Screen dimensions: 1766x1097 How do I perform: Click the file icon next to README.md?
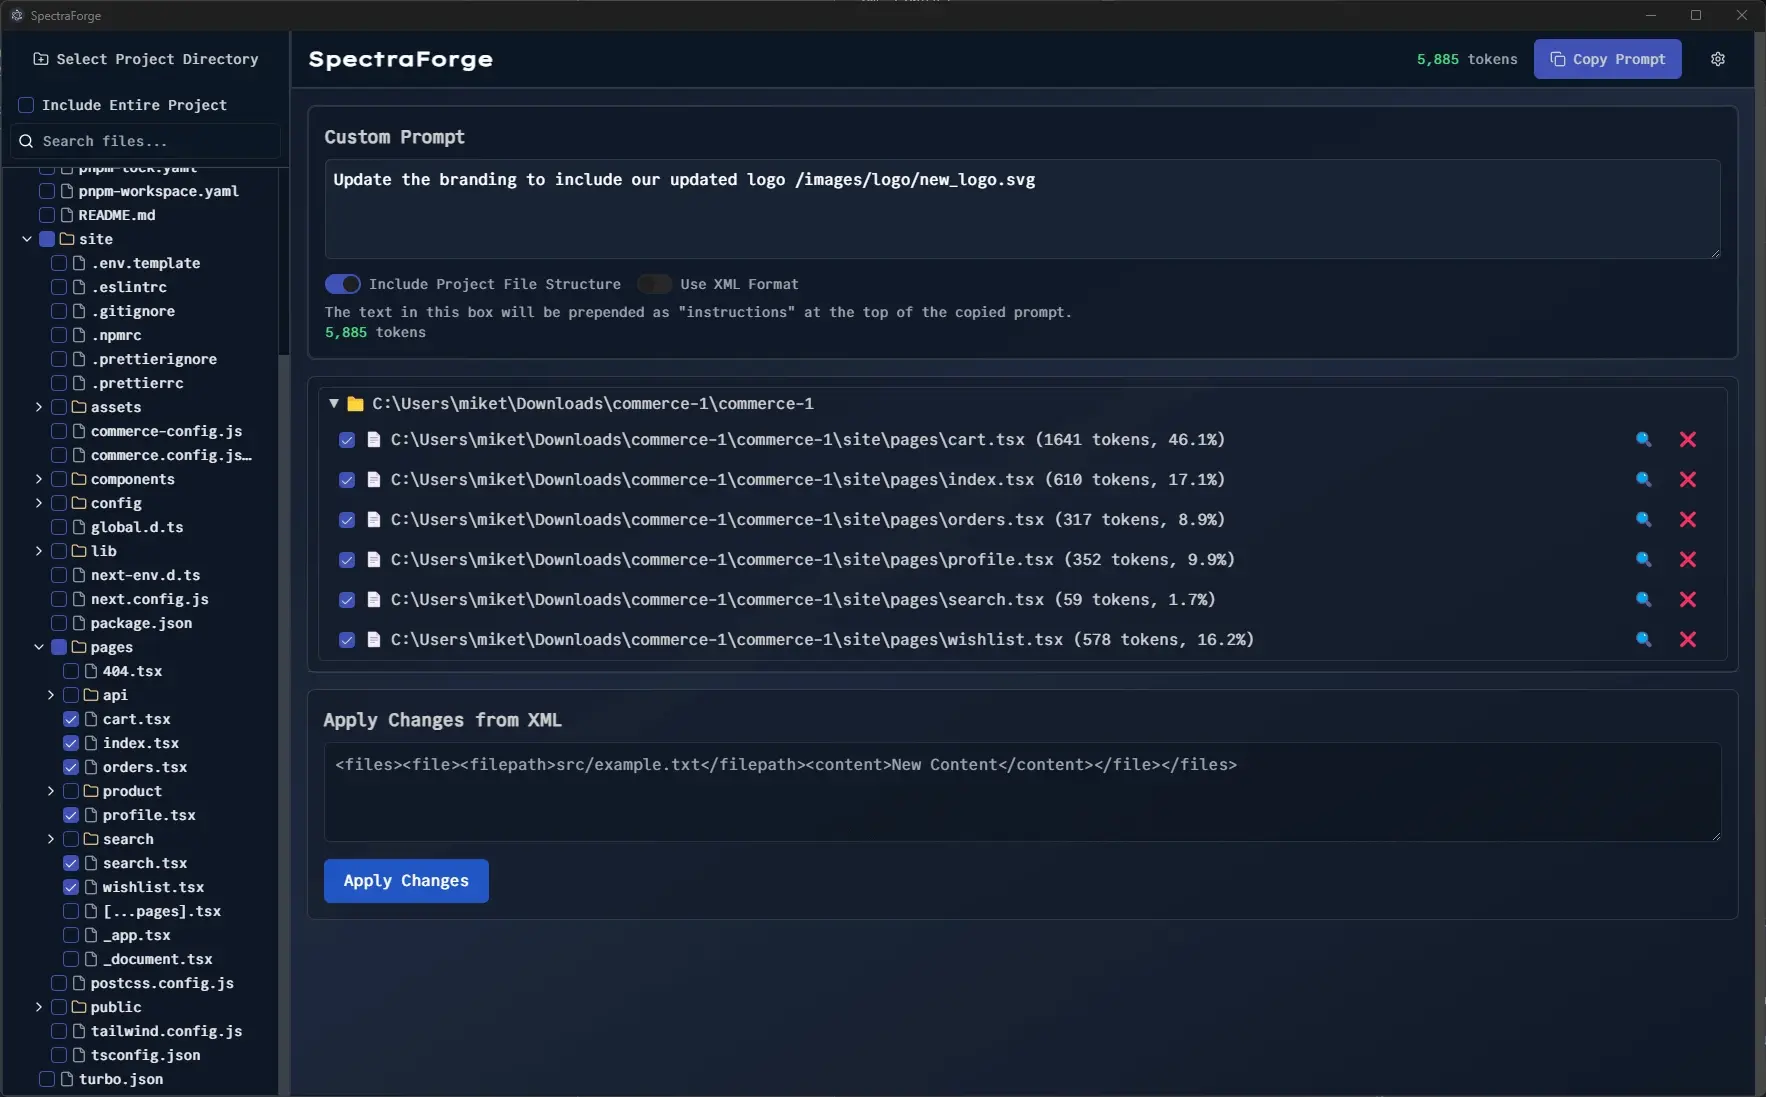coord(67,215)
